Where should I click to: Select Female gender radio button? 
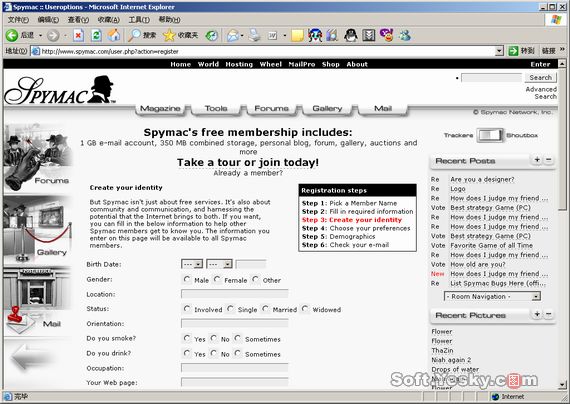pos(217,279)
